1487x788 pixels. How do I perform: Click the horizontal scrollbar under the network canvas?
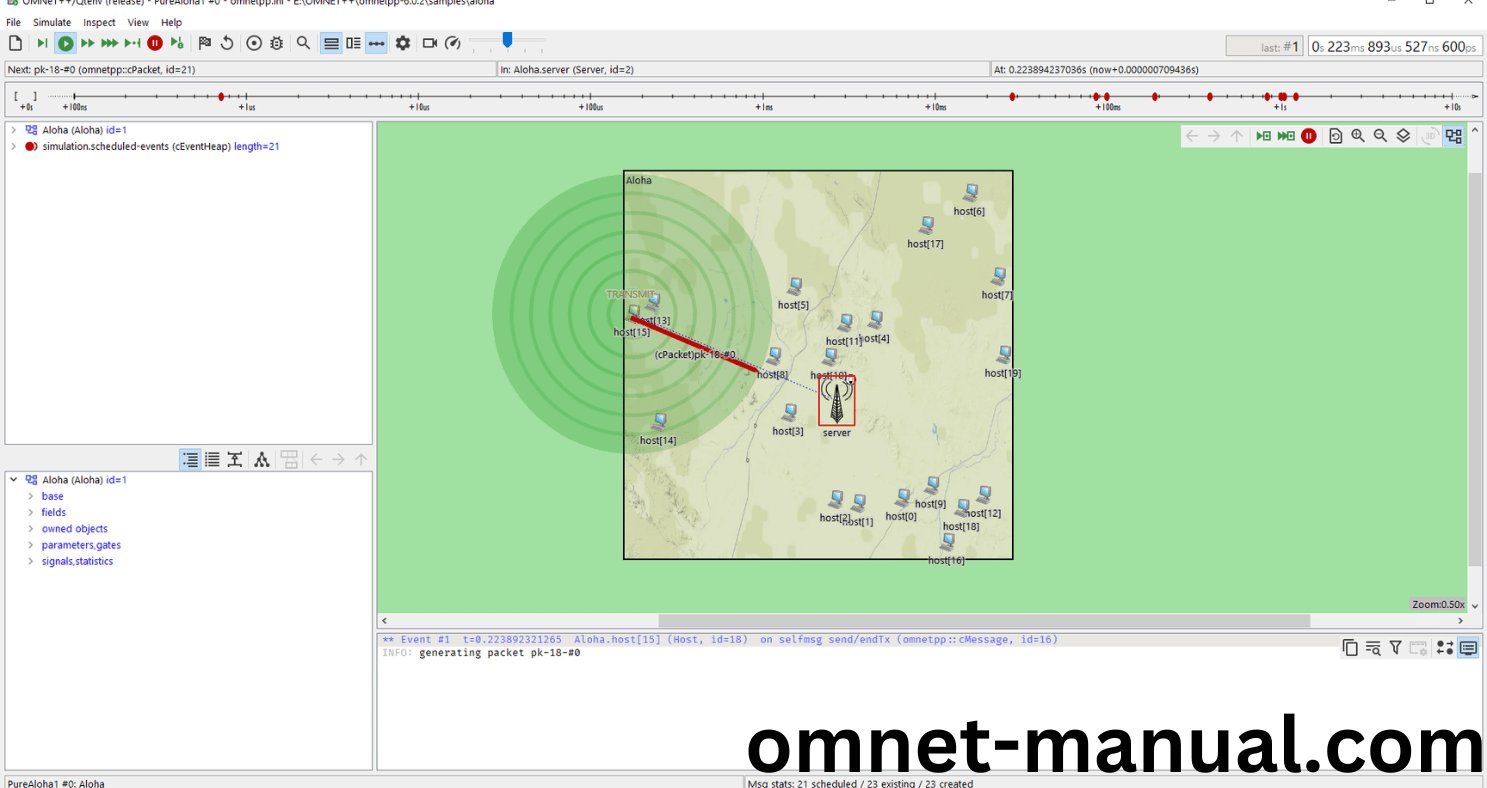pos(983,621)
